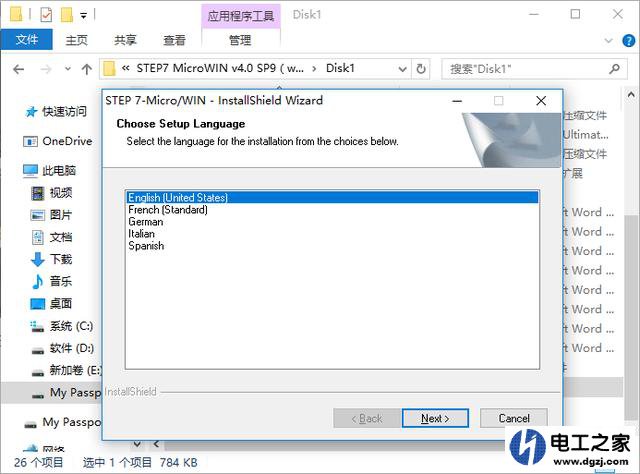Close the InstallShield Wizard dialog

(541, 101)
